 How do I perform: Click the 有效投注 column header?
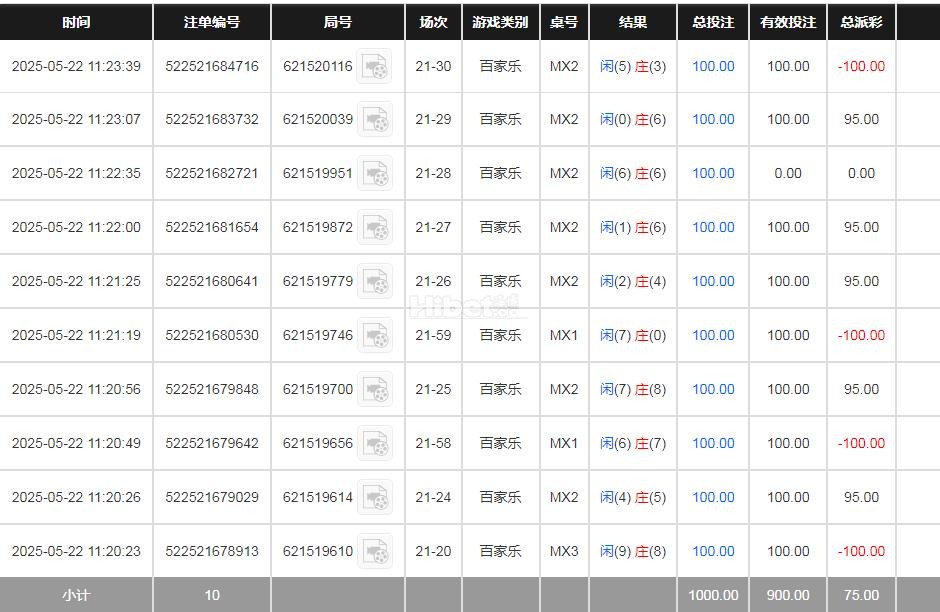click(x=788, y=22)
